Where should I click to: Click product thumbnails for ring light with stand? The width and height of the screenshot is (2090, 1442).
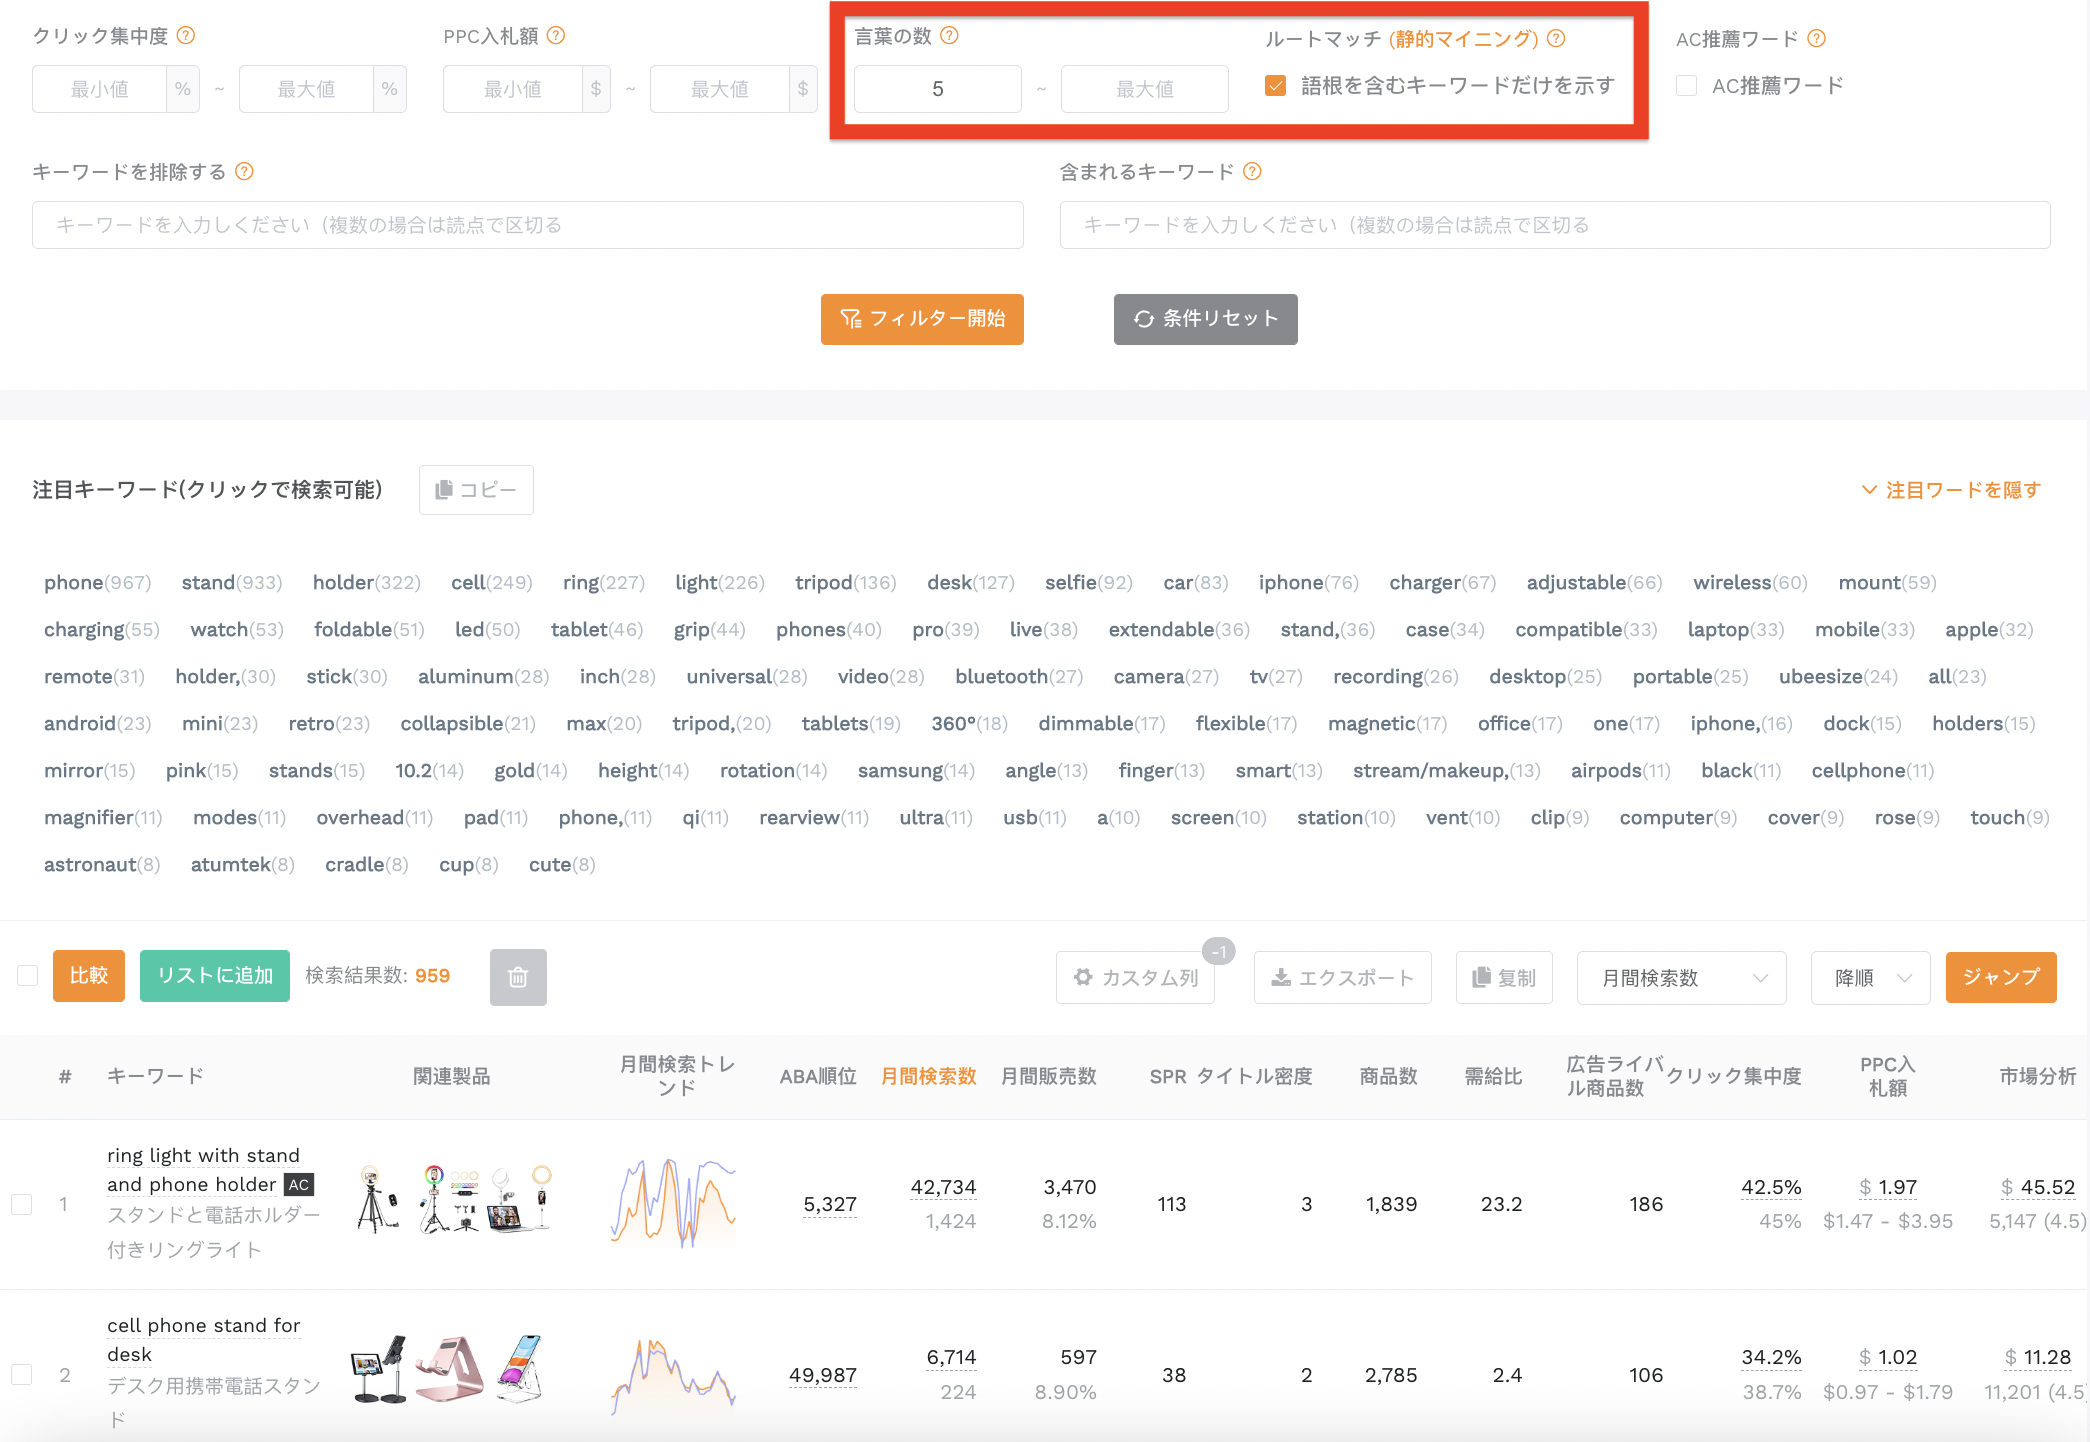[454, 1200]
